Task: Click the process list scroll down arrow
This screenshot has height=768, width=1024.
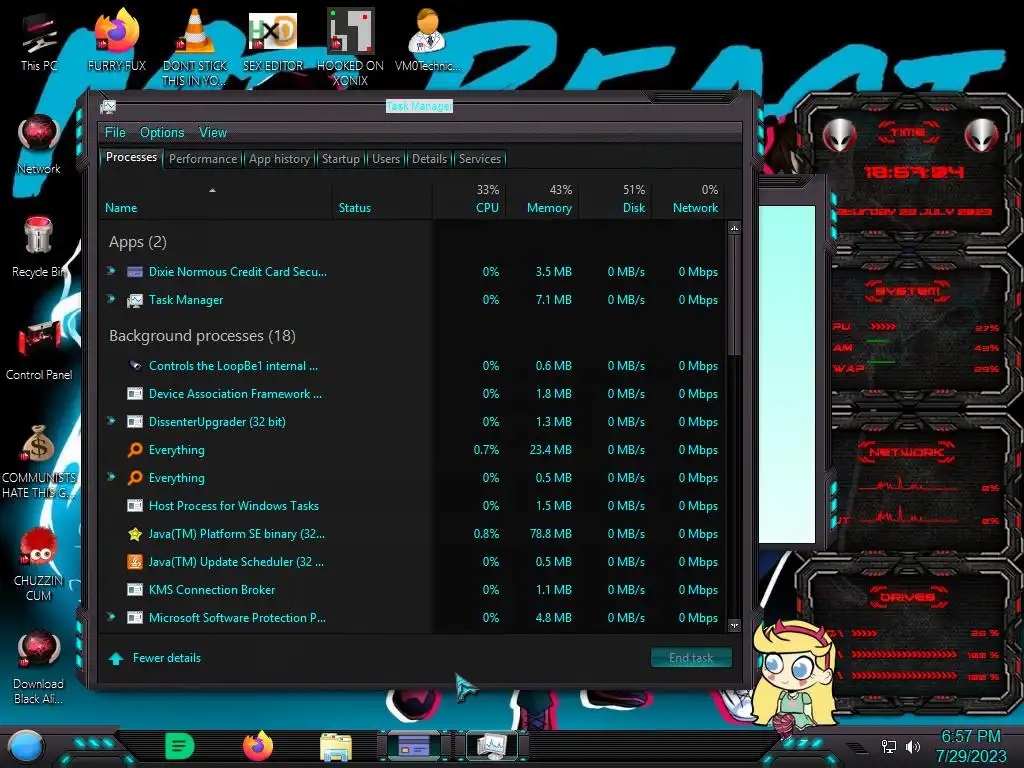Action: 734,625
